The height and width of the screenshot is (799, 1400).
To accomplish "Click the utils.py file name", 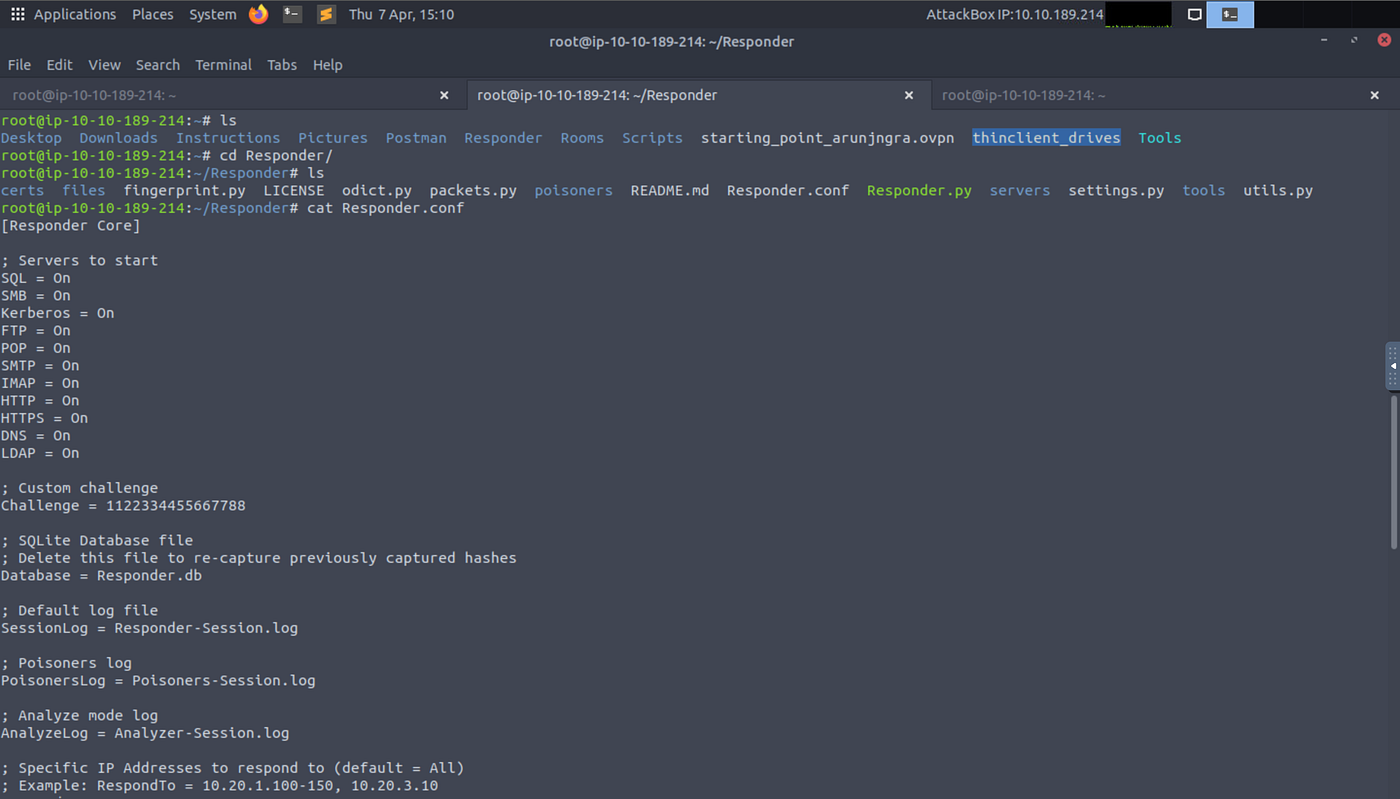I will 1278,190.
